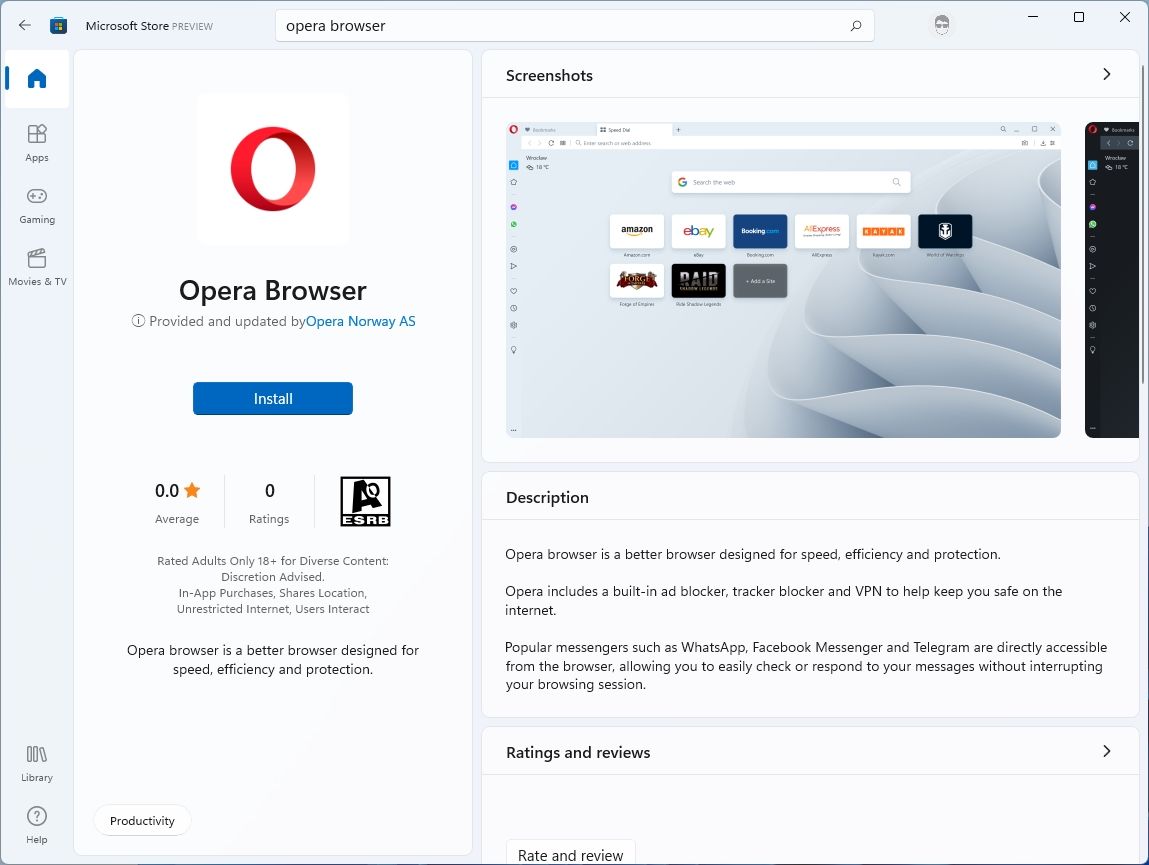Image resolution: width=1149 pixels, height=865 pixels.
Task: Open the Library
Action: (x=37, y=763)
